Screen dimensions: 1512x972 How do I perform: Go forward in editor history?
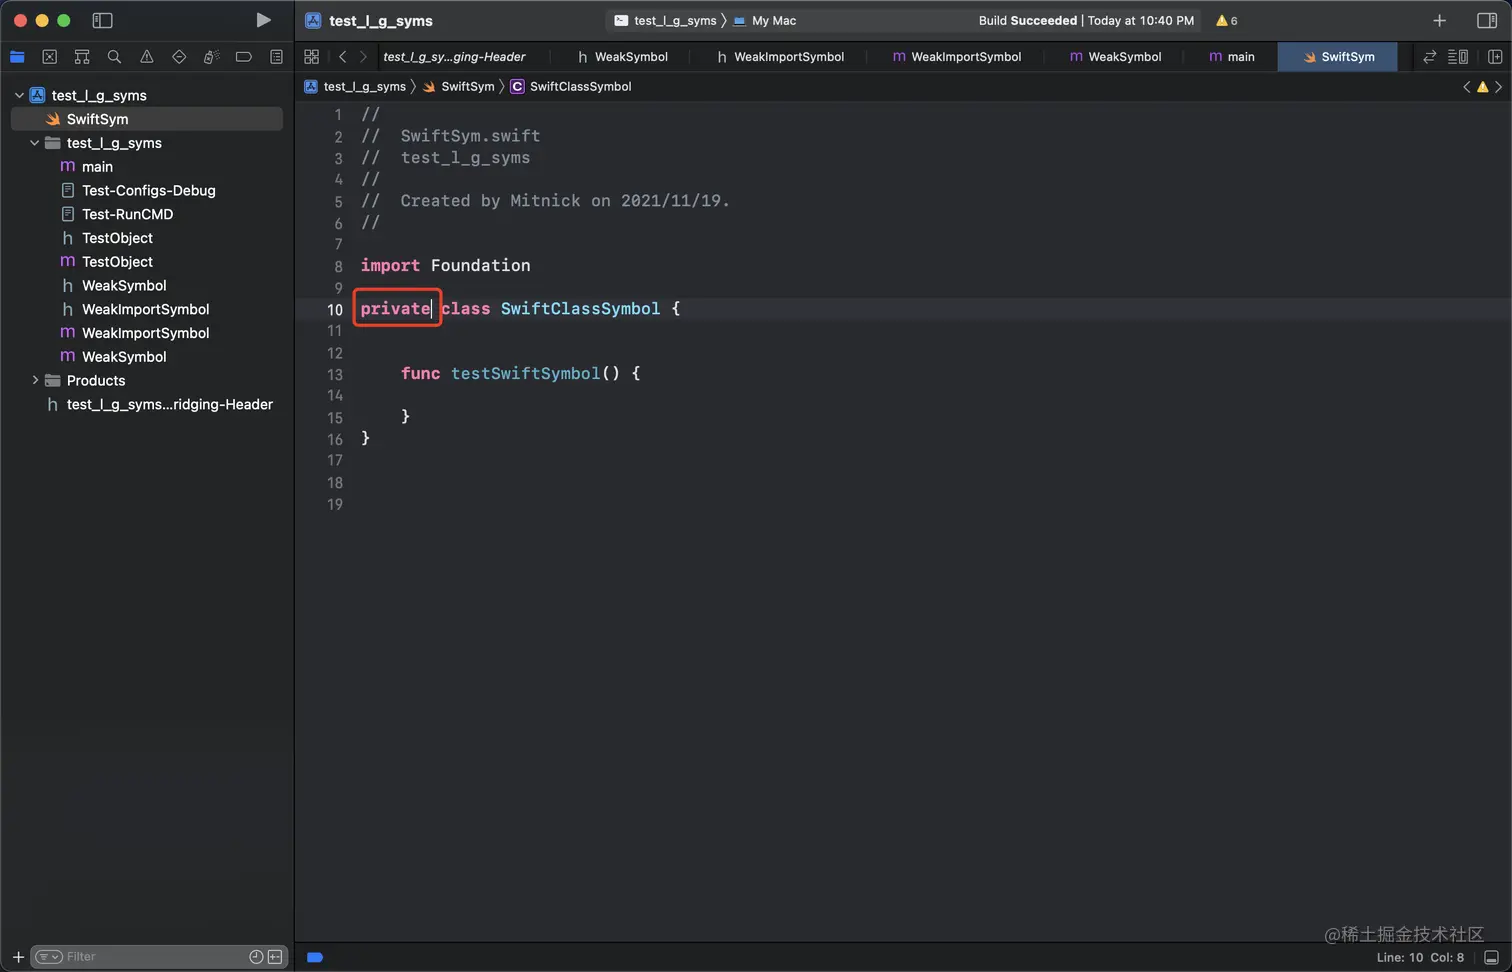point(363,57)
